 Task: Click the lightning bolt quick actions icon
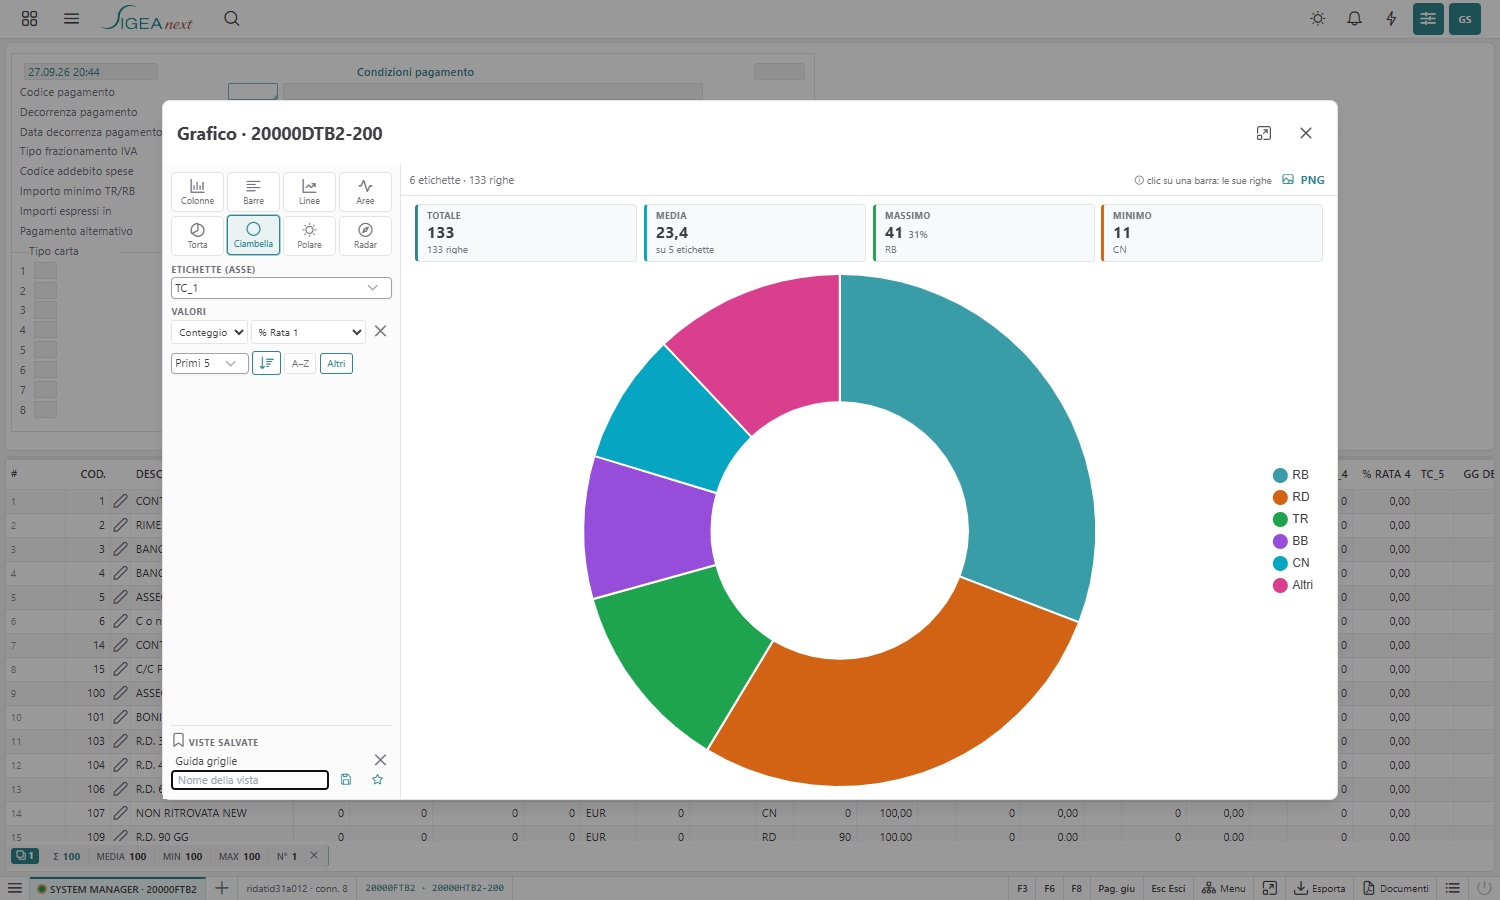(x=1391, y=19)
